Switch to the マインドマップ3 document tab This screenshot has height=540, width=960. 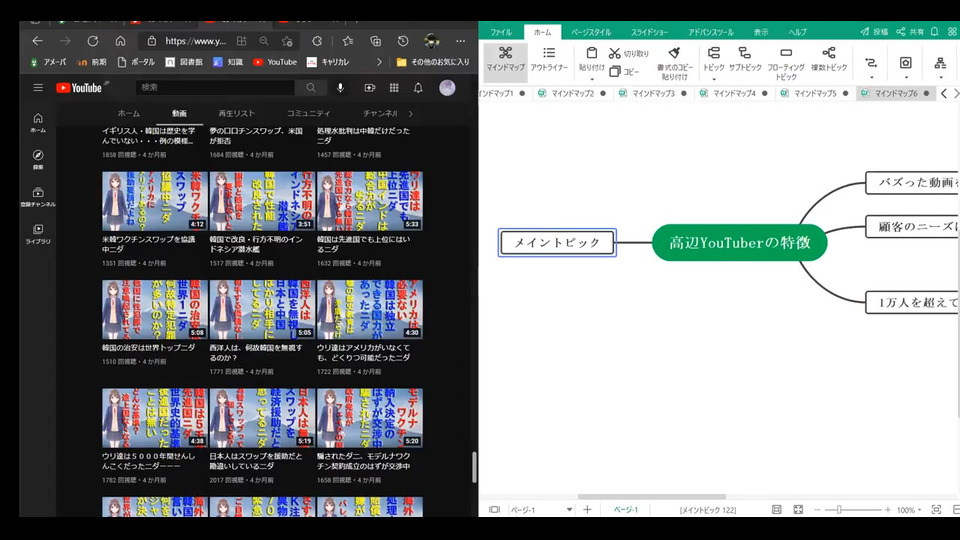tap(653, 94)
